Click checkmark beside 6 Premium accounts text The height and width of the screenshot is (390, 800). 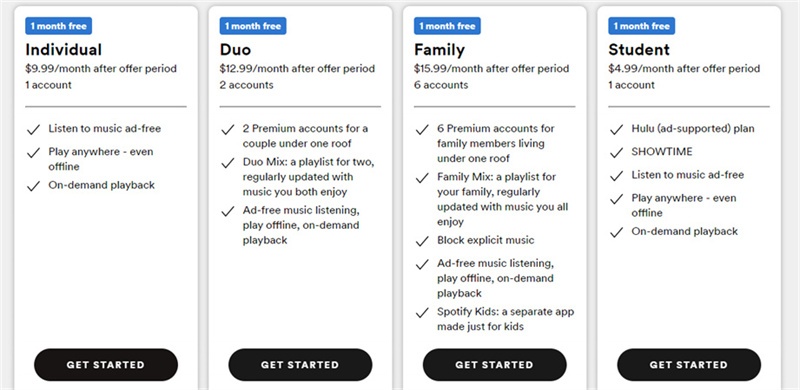pos(422,130)
